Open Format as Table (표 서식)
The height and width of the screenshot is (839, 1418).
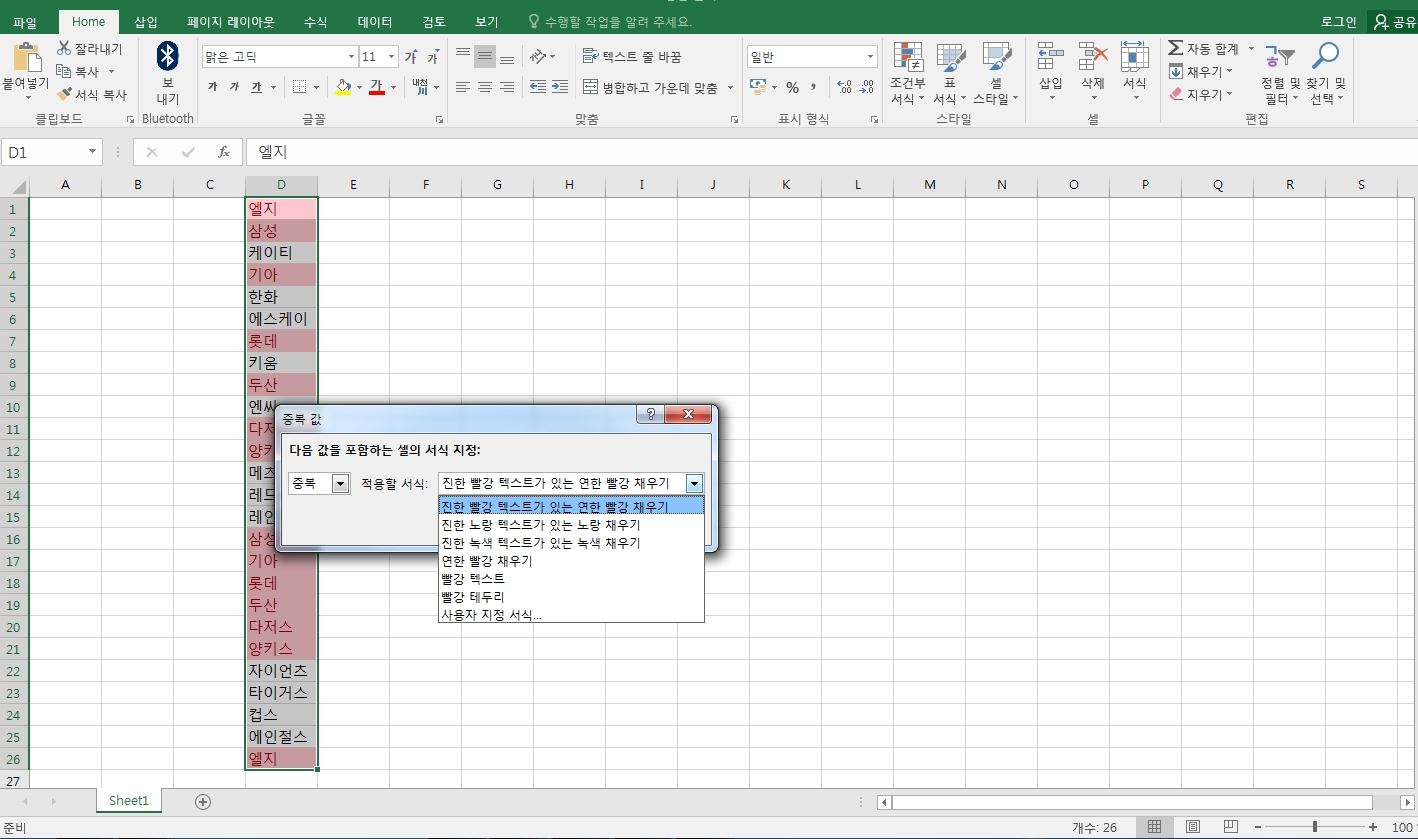950,74
